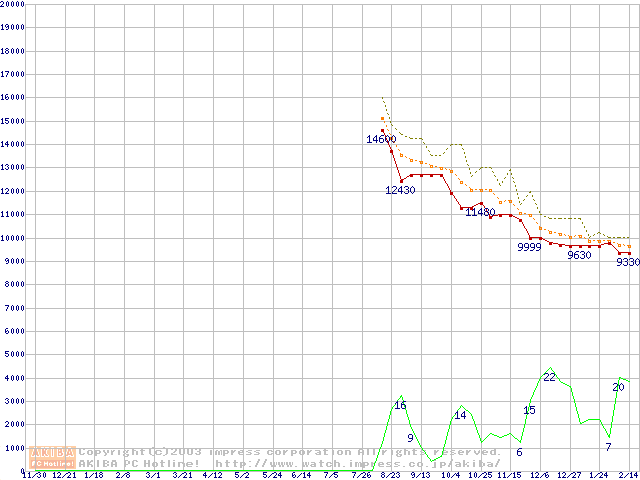Click the AKIBA logo in bottom-left corner

click(52, 457)
